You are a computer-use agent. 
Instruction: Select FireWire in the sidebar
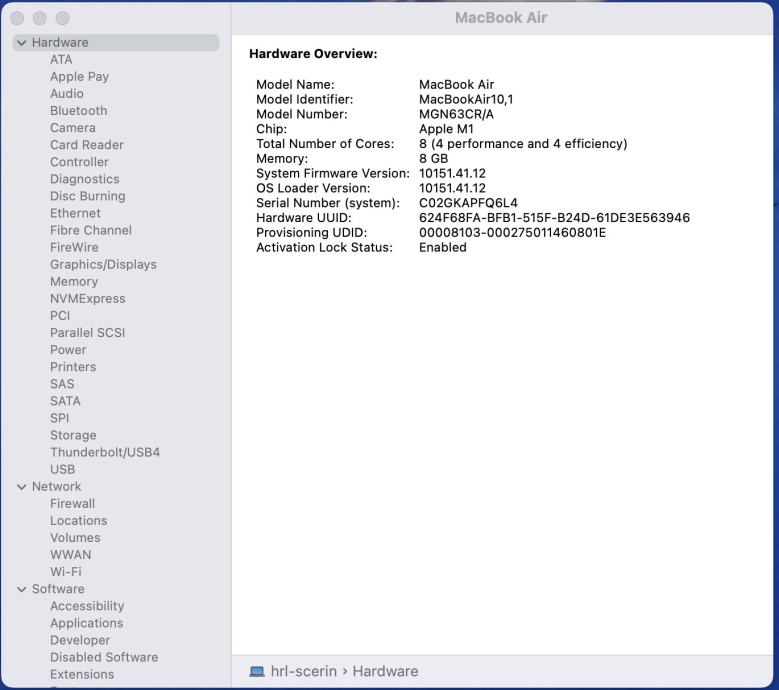pyautogui.click(x=74, y=247)
